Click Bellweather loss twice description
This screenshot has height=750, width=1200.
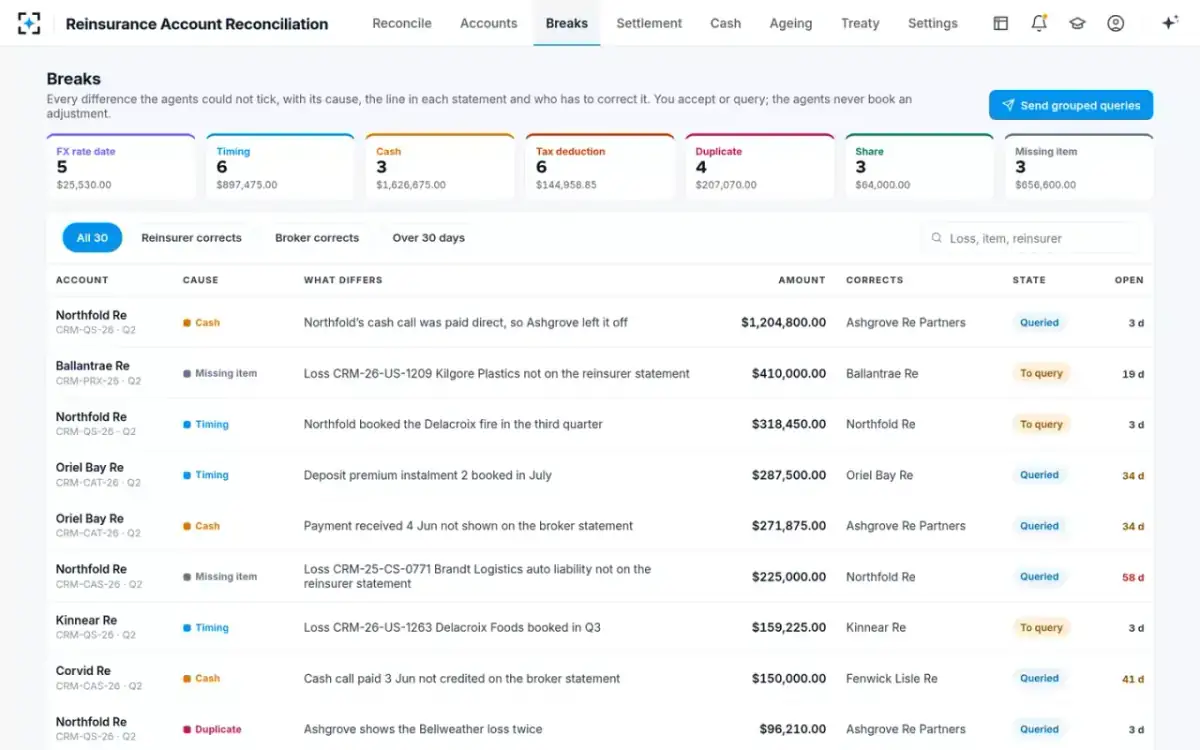(x=423, y=729)
